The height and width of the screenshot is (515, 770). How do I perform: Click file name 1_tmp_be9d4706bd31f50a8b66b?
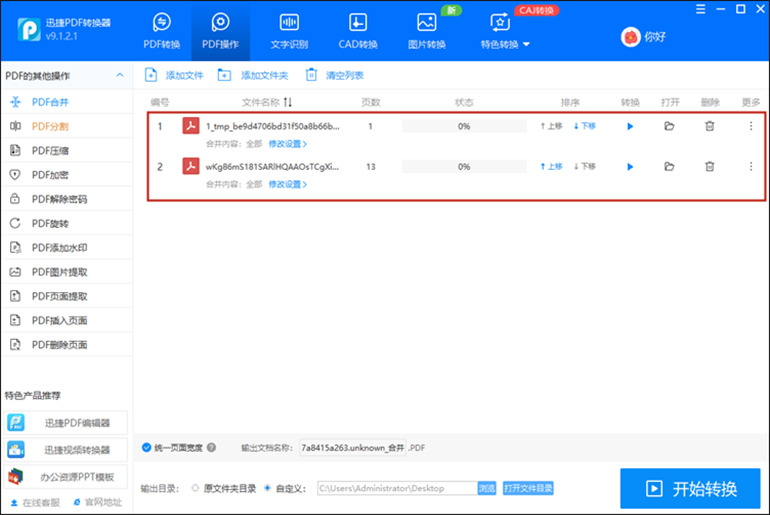point(273,126)
